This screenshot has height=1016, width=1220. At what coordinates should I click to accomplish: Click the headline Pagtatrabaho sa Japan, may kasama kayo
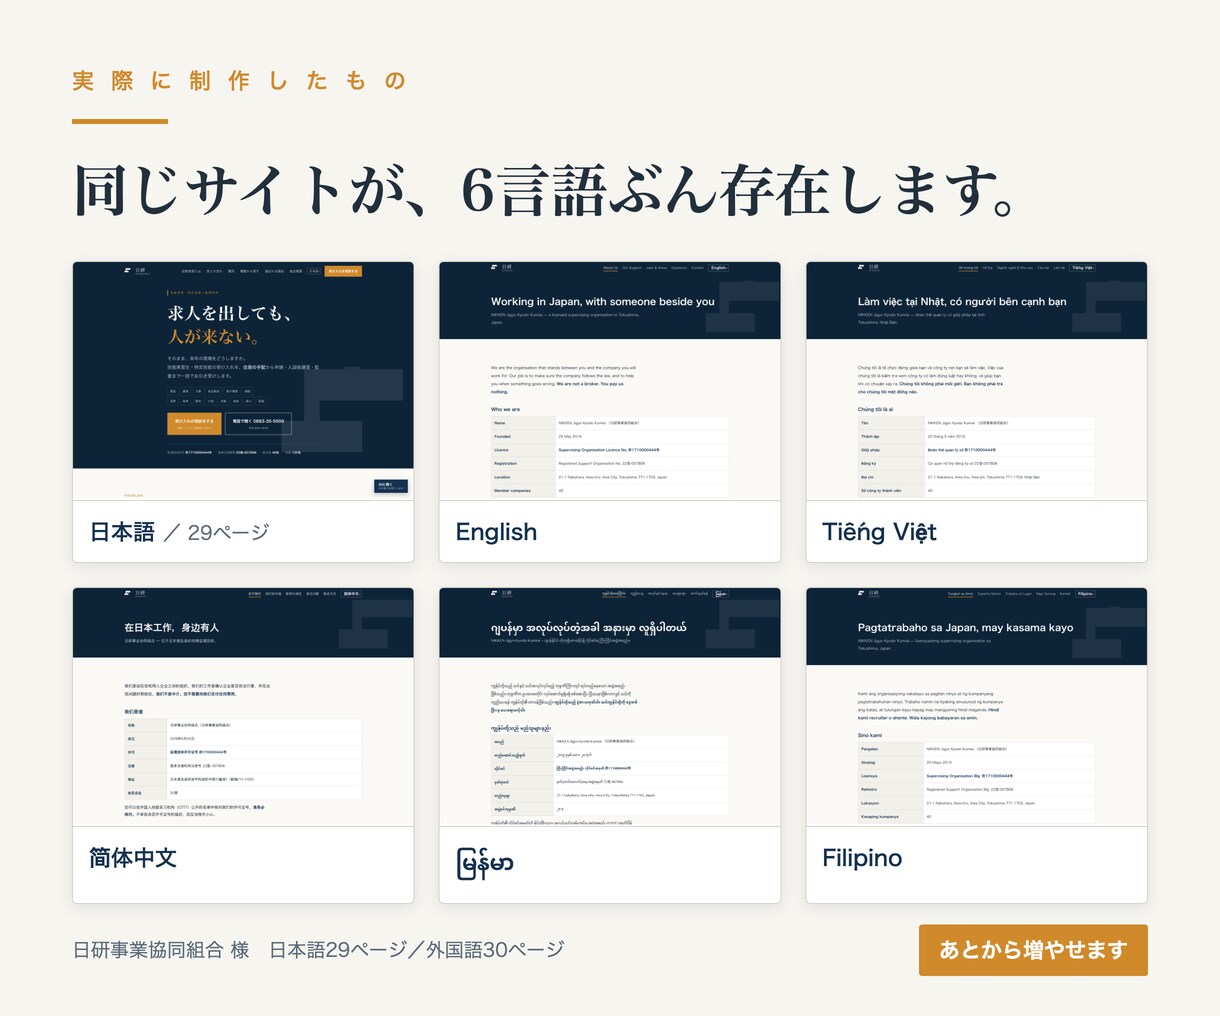[x=965, y=628]
